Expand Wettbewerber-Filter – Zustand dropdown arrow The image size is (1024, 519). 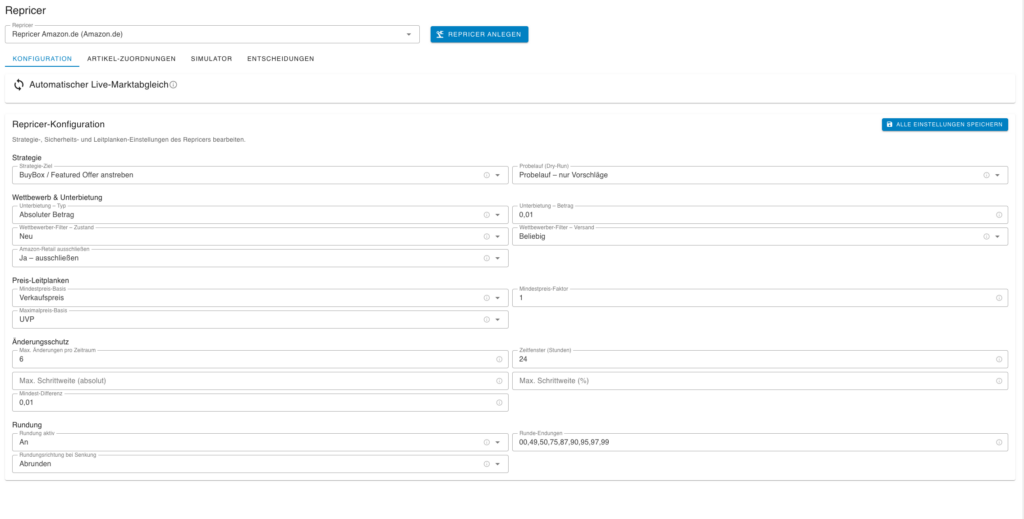[x=498, y=236]
